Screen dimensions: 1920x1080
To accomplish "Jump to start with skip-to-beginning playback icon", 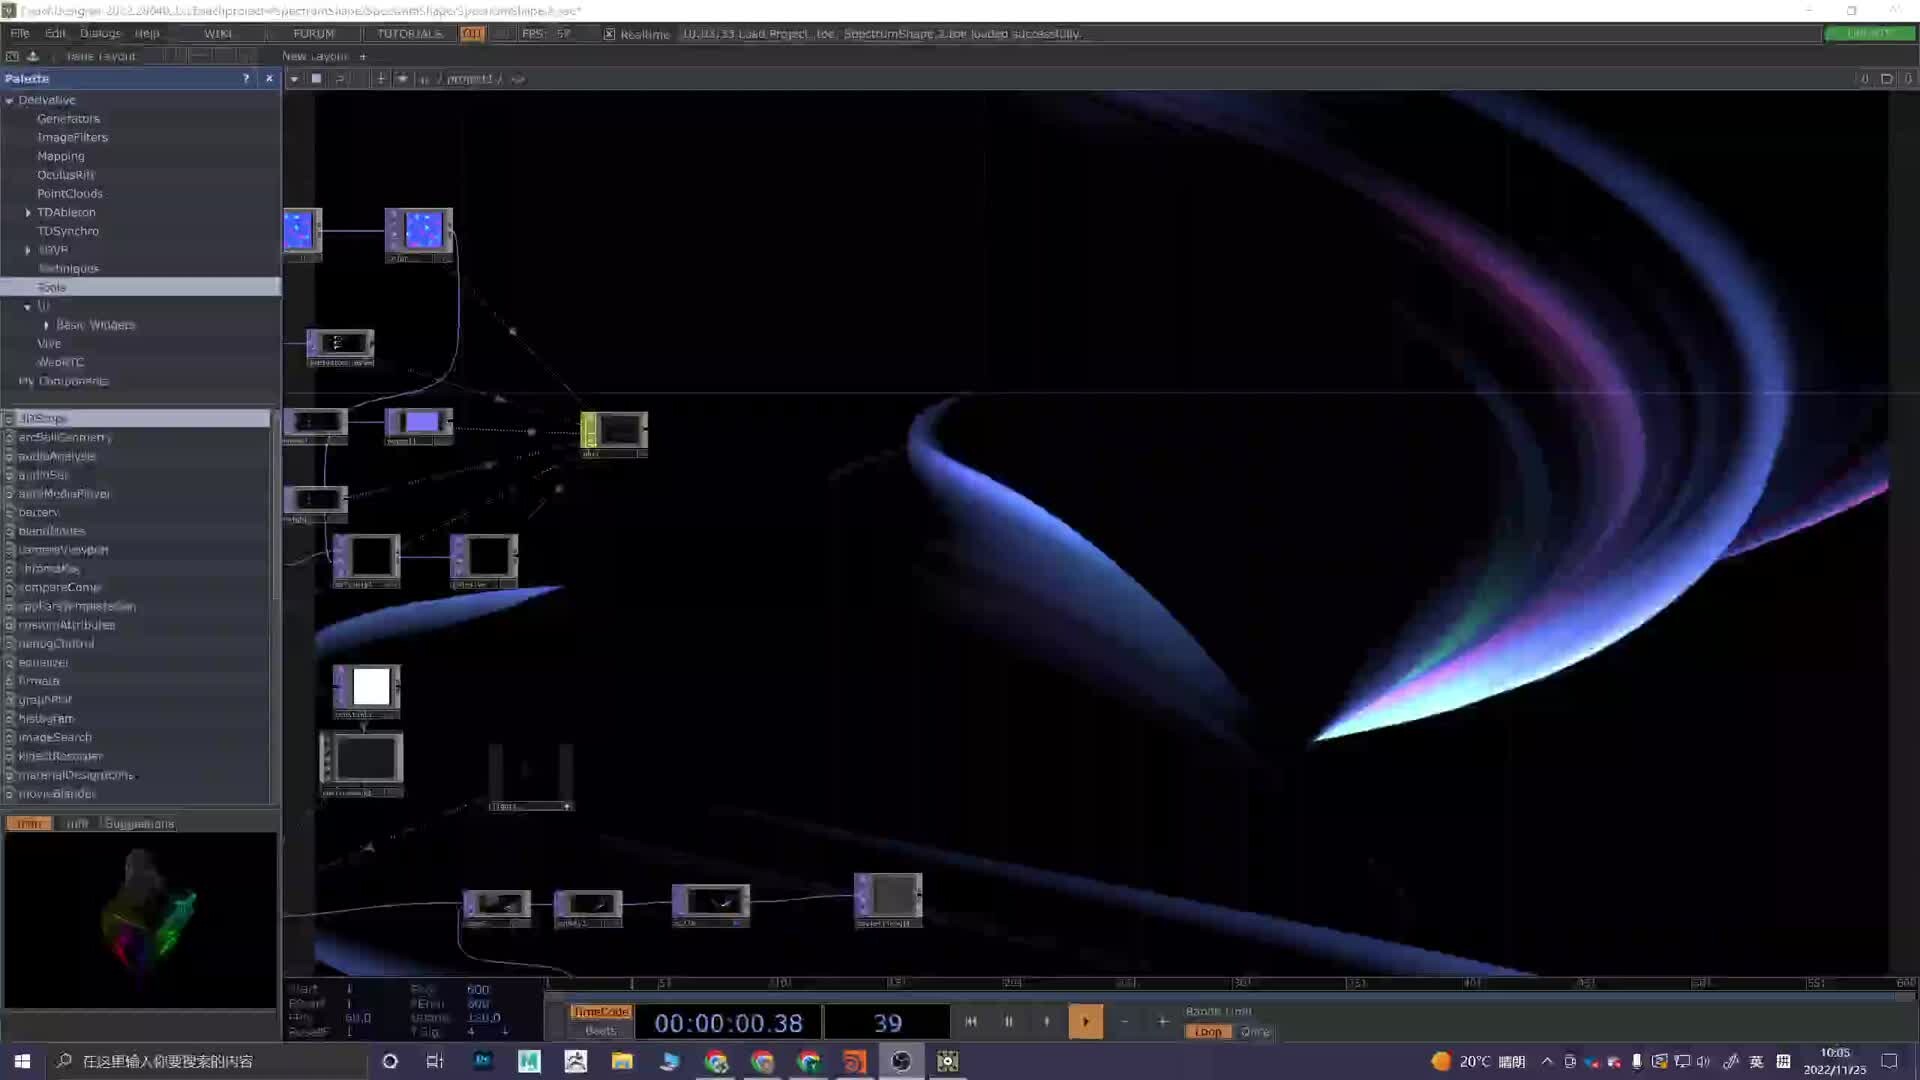I will click(970, 1022).
